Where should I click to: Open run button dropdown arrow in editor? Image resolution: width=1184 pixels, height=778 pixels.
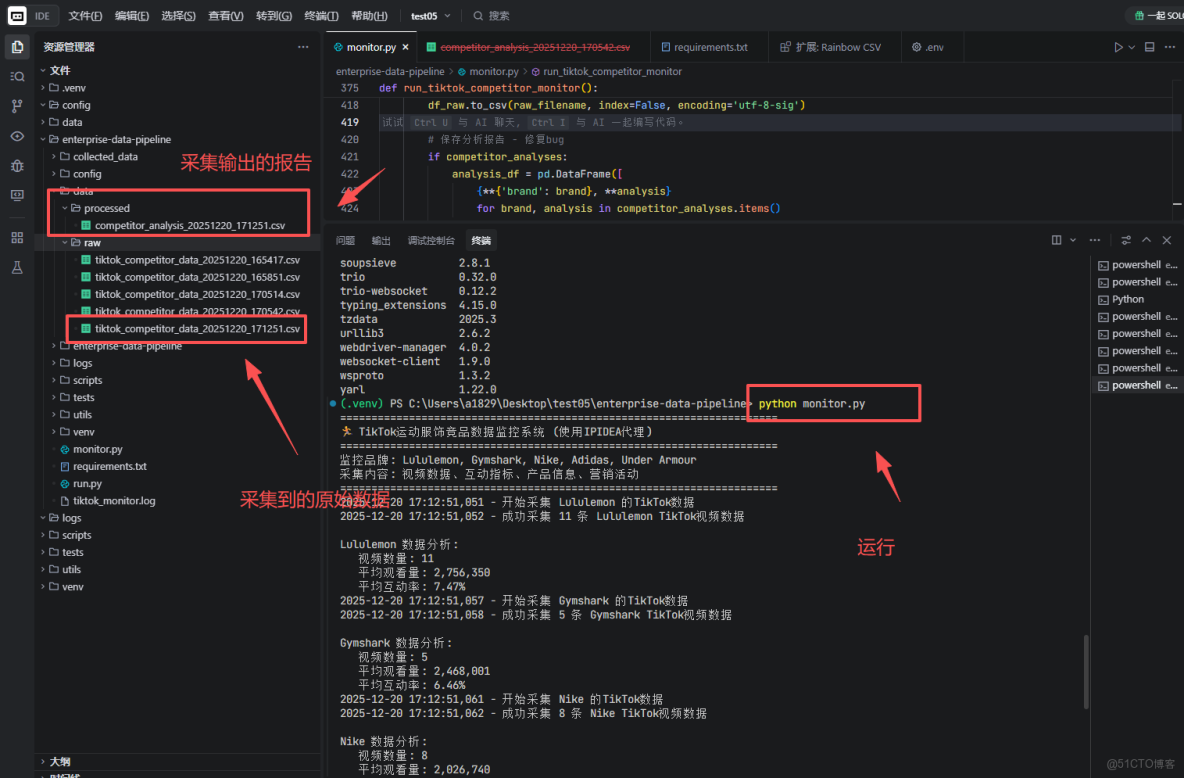pos(1131,47)
